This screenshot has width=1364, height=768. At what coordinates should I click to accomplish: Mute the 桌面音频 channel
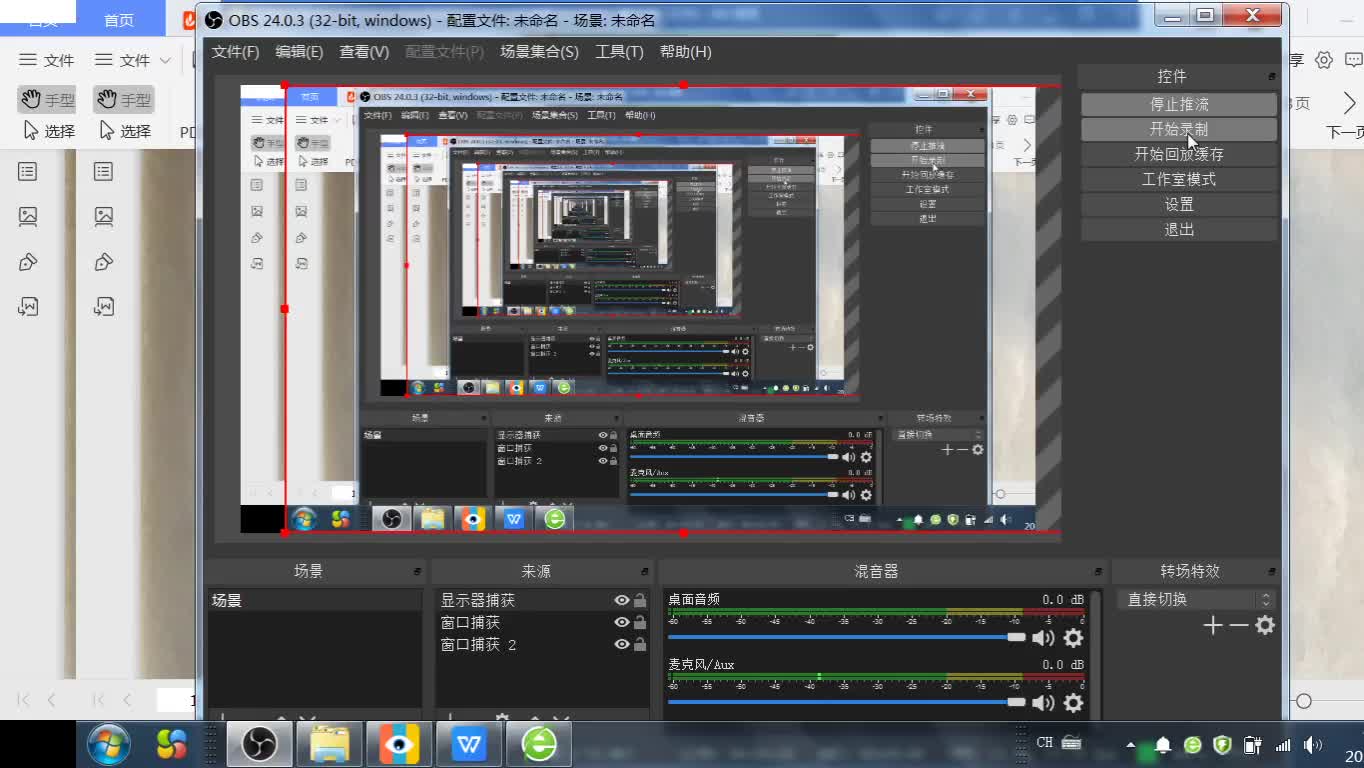[1043, 638]
